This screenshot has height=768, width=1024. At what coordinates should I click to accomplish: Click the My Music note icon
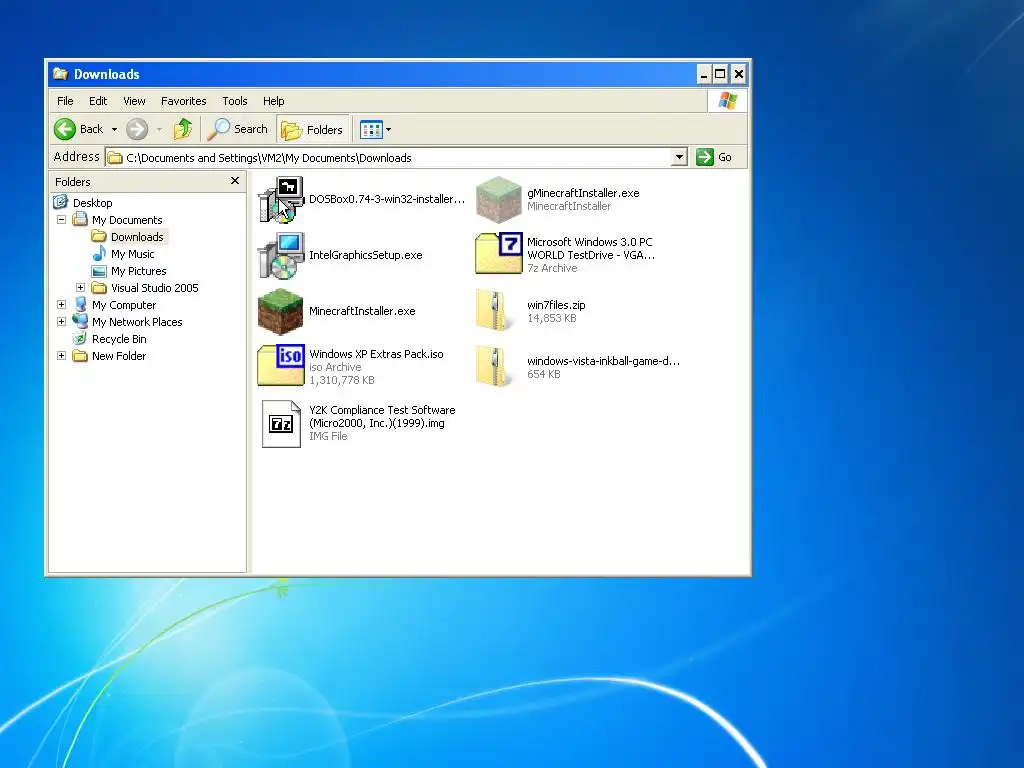coord(99,253)
